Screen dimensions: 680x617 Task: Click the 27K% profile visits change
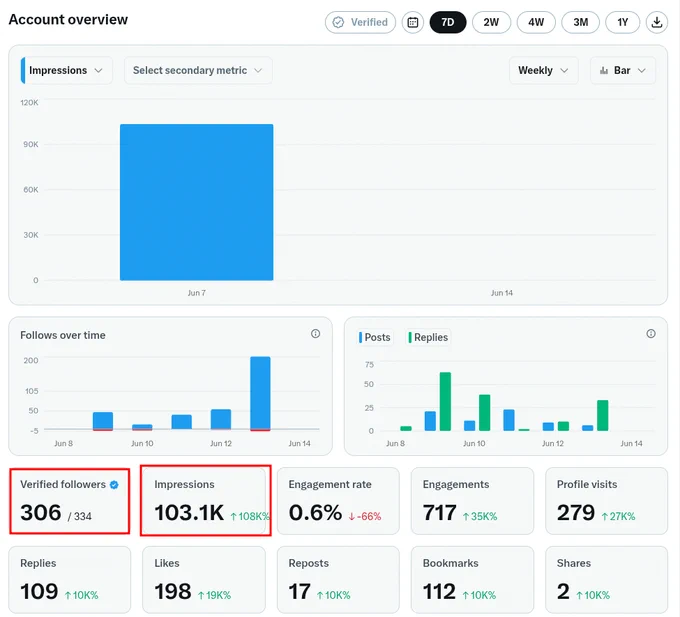tap(618, 516)
